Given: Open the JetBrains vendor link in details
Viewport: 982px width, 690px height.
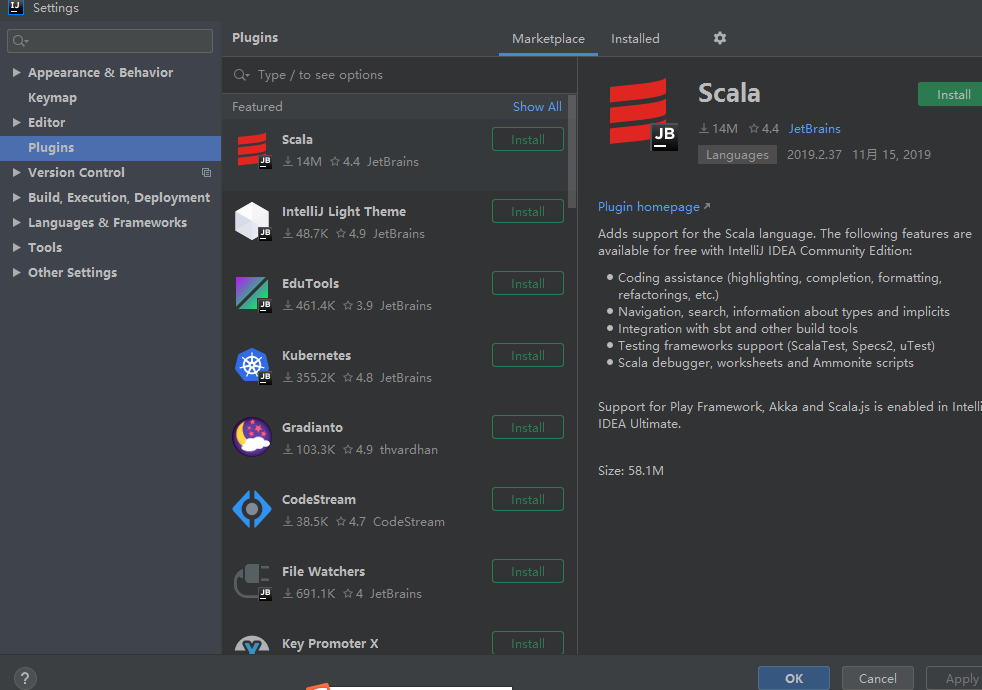Looking at the screenshot, I should (814, 128).
